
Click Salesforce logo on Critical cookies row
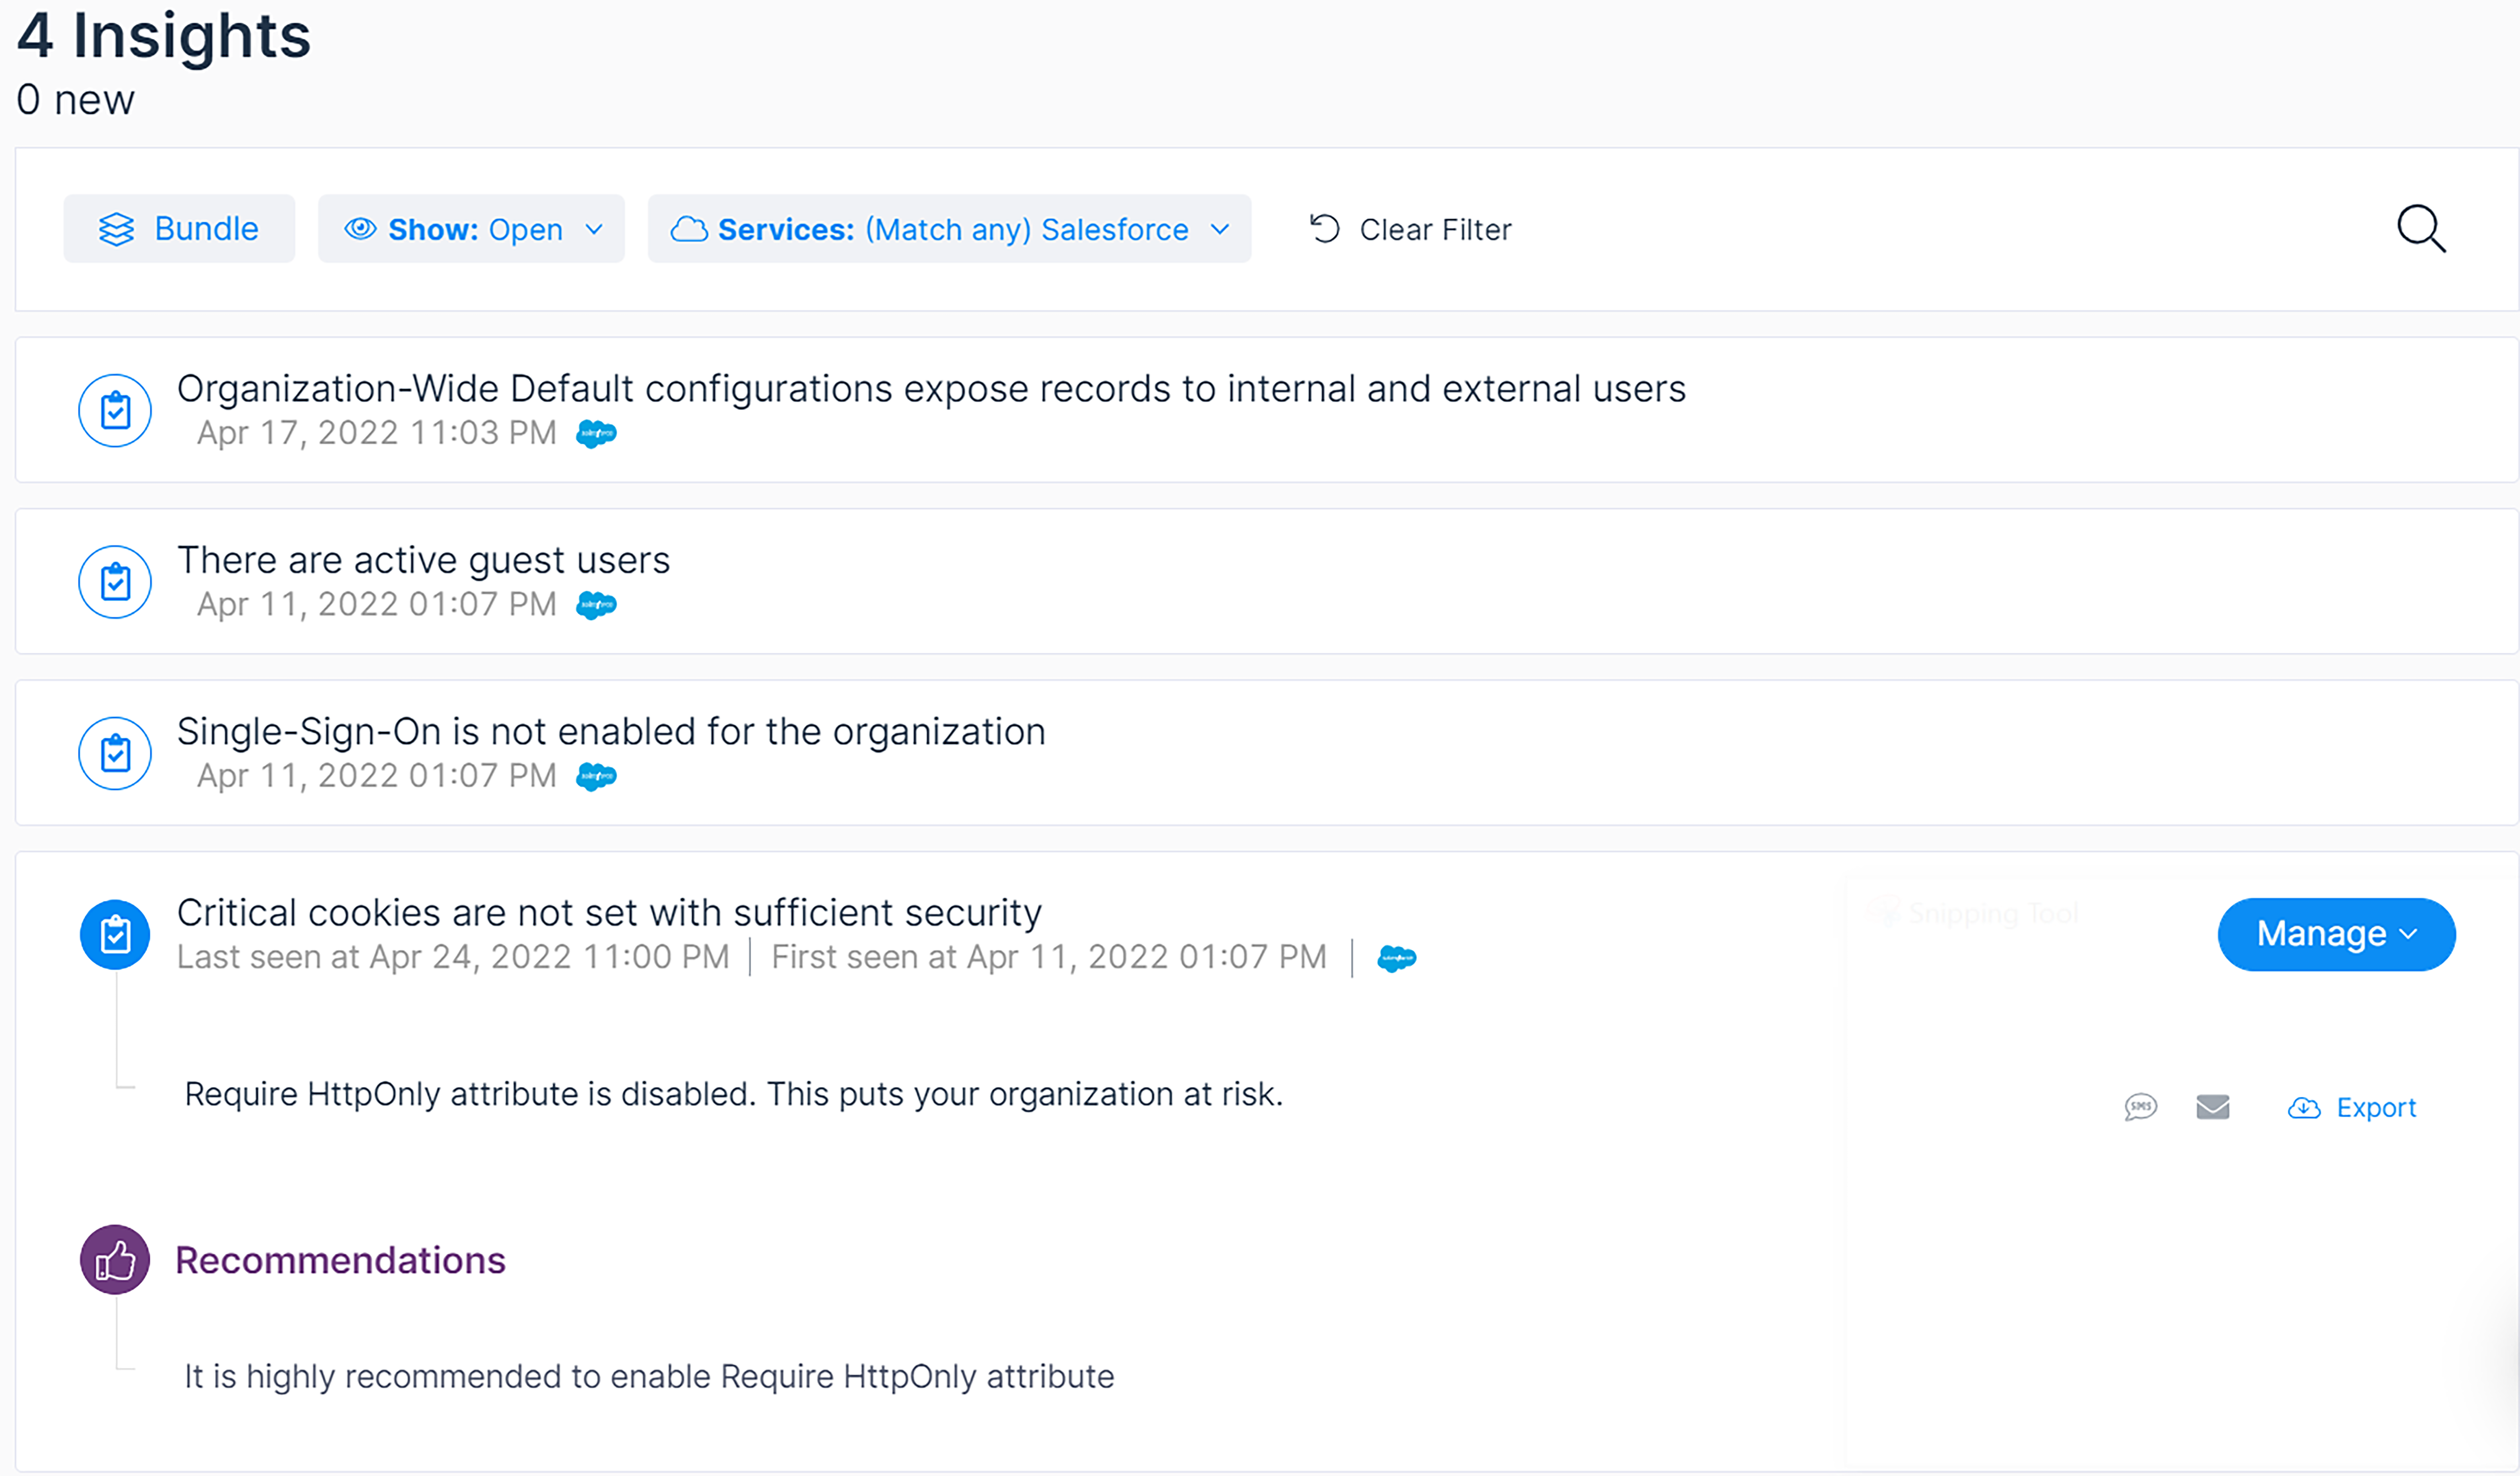[1397, 958]
